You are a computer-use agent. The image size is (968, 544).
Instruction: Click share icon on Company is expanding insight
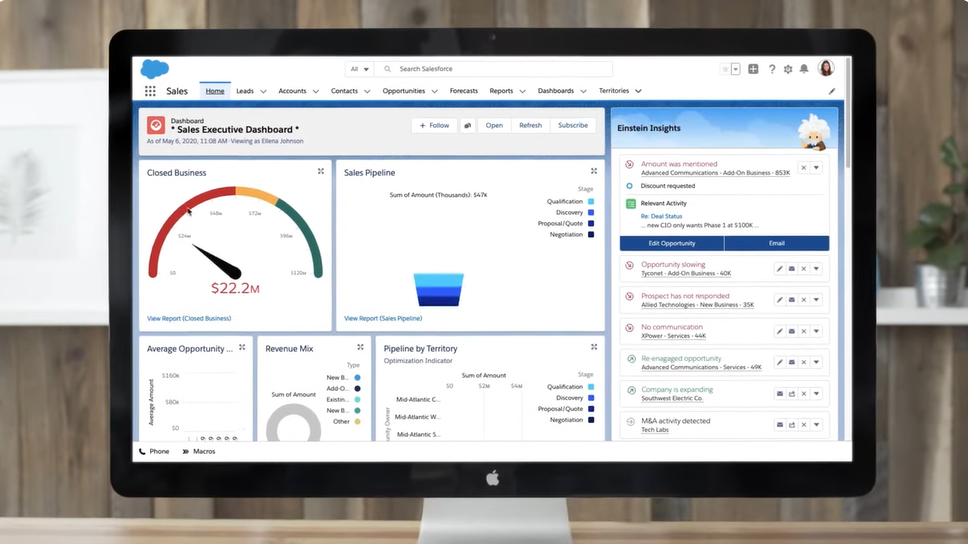tap(791, 393)
